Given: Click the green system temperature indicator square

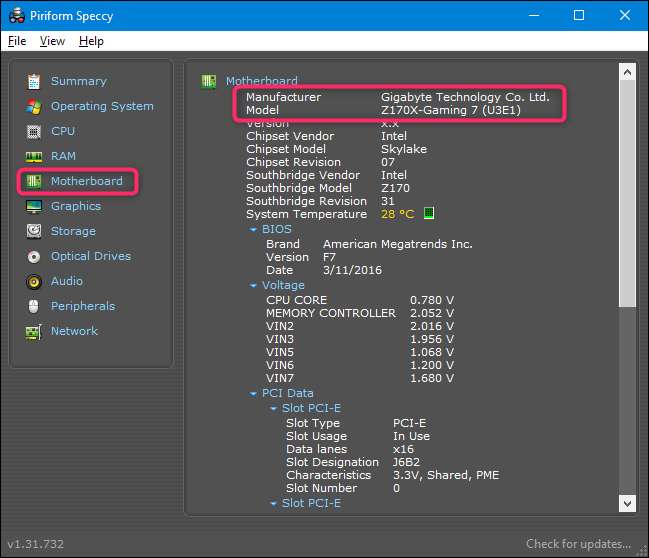Looking at the screenshot, I should (x=428, y=213).
